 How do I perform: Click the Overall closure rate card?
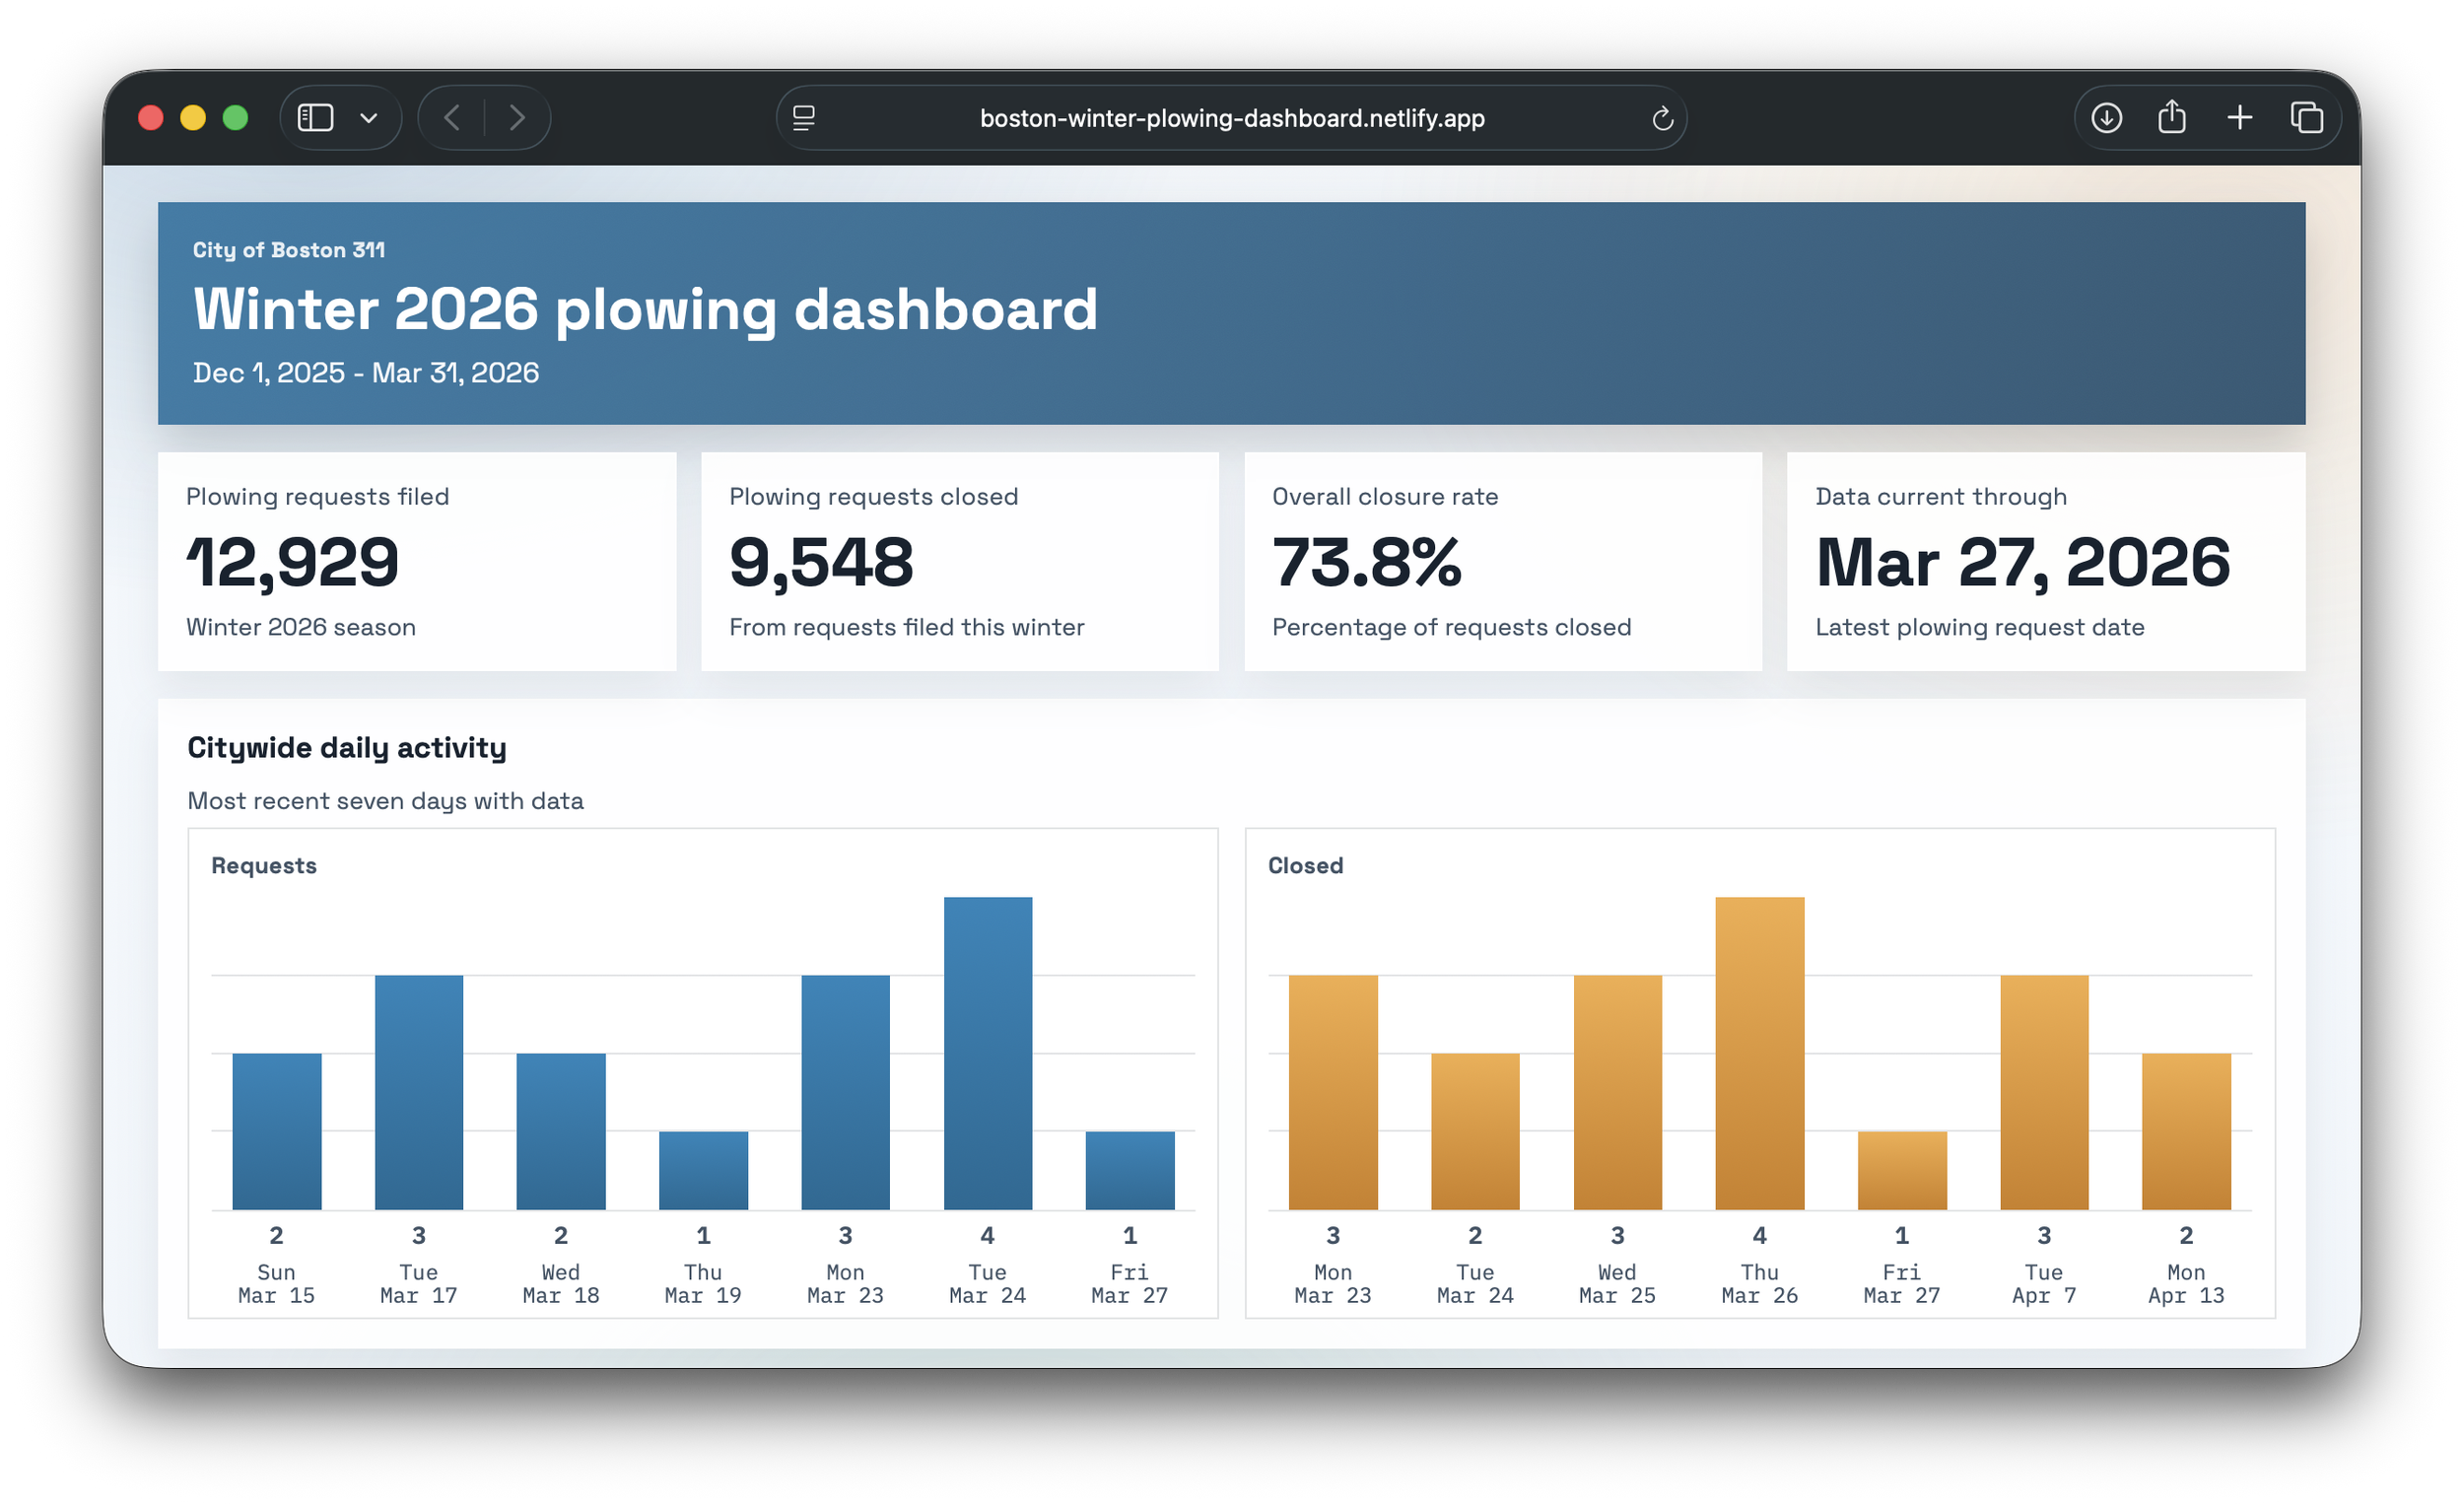click(x=1502, y=561)
